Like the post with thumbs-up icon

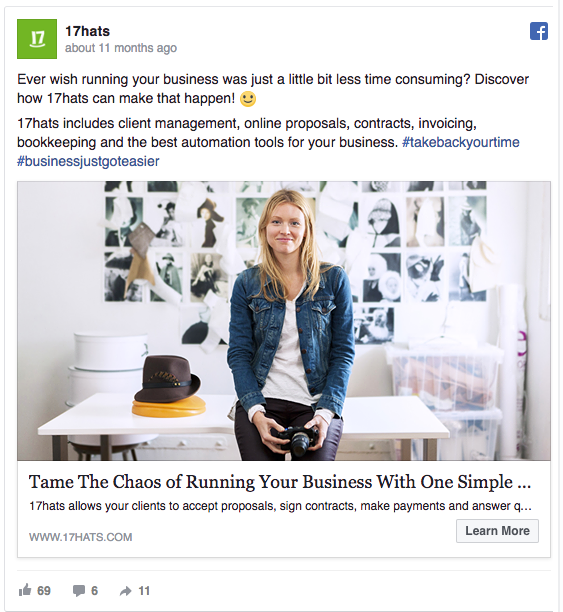click(25, 590)
